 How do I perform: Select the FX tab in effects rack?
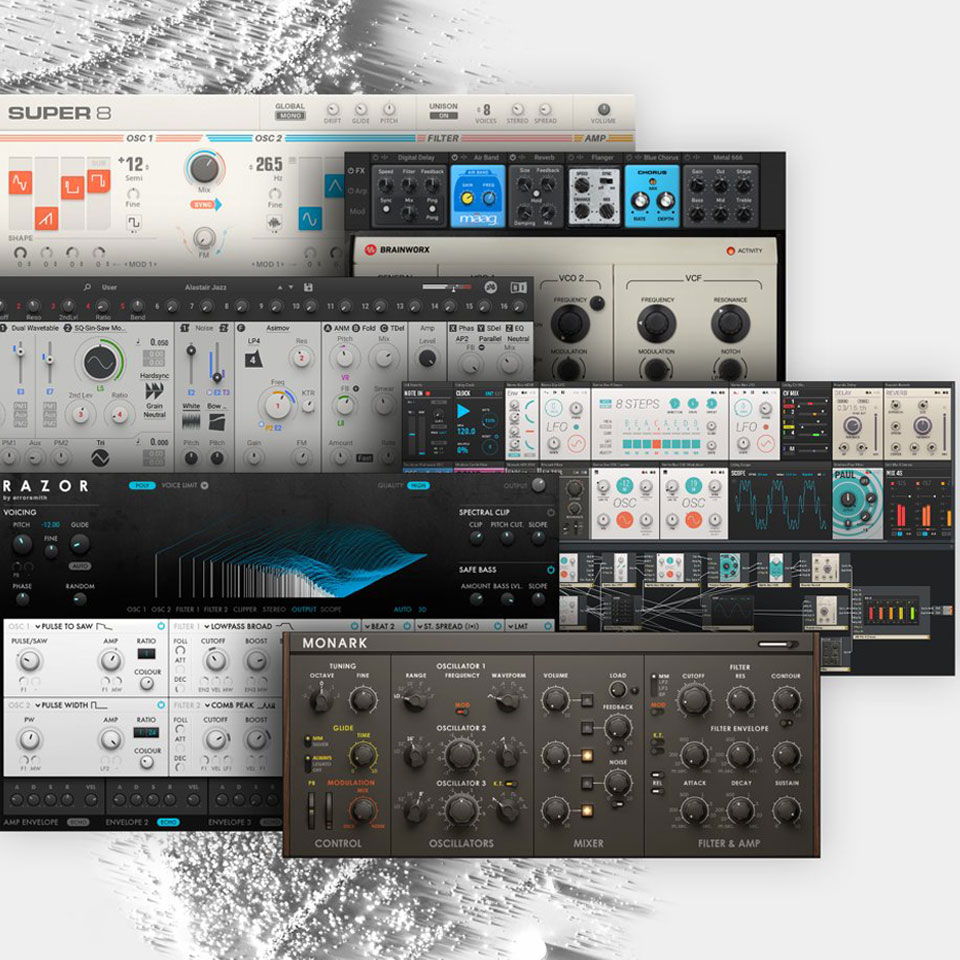(357, 170)
